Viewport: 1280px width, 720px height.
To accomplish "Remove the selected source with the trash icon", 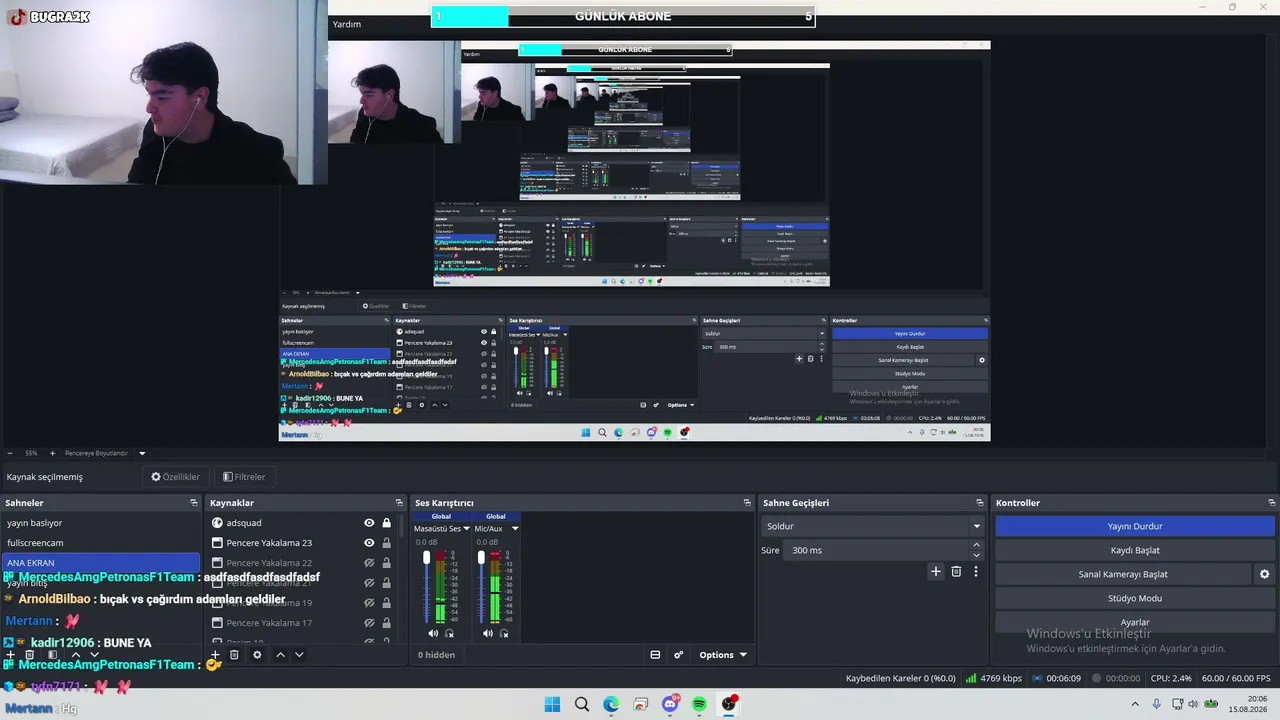I will (x=234, y=655).
